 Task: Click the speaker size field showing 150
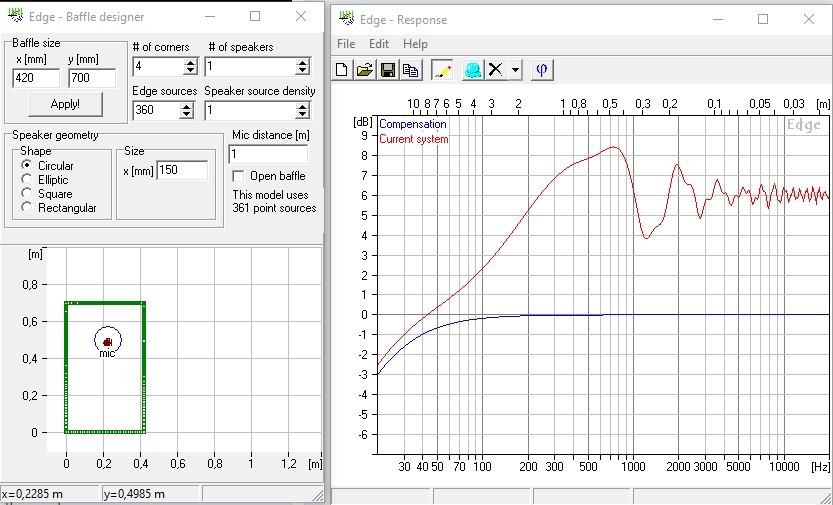pyautogui.click(x=182, y=170)
